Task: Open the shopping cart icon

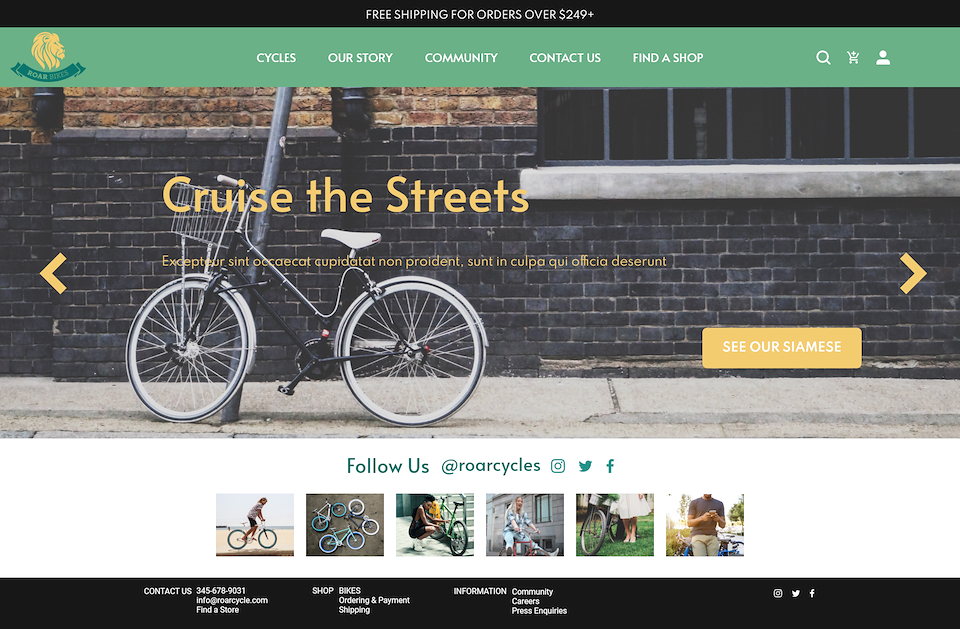Action: (853, 58)
